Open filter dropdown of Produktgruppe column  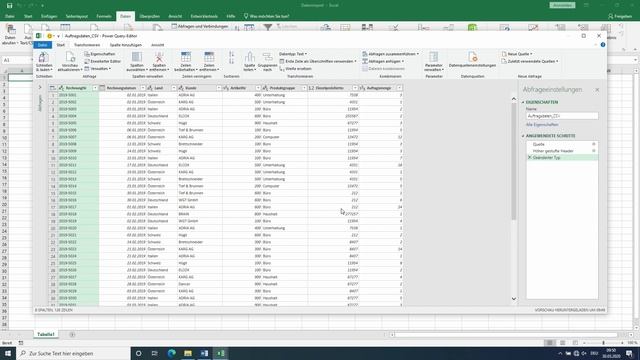click(x=304, y=88)
